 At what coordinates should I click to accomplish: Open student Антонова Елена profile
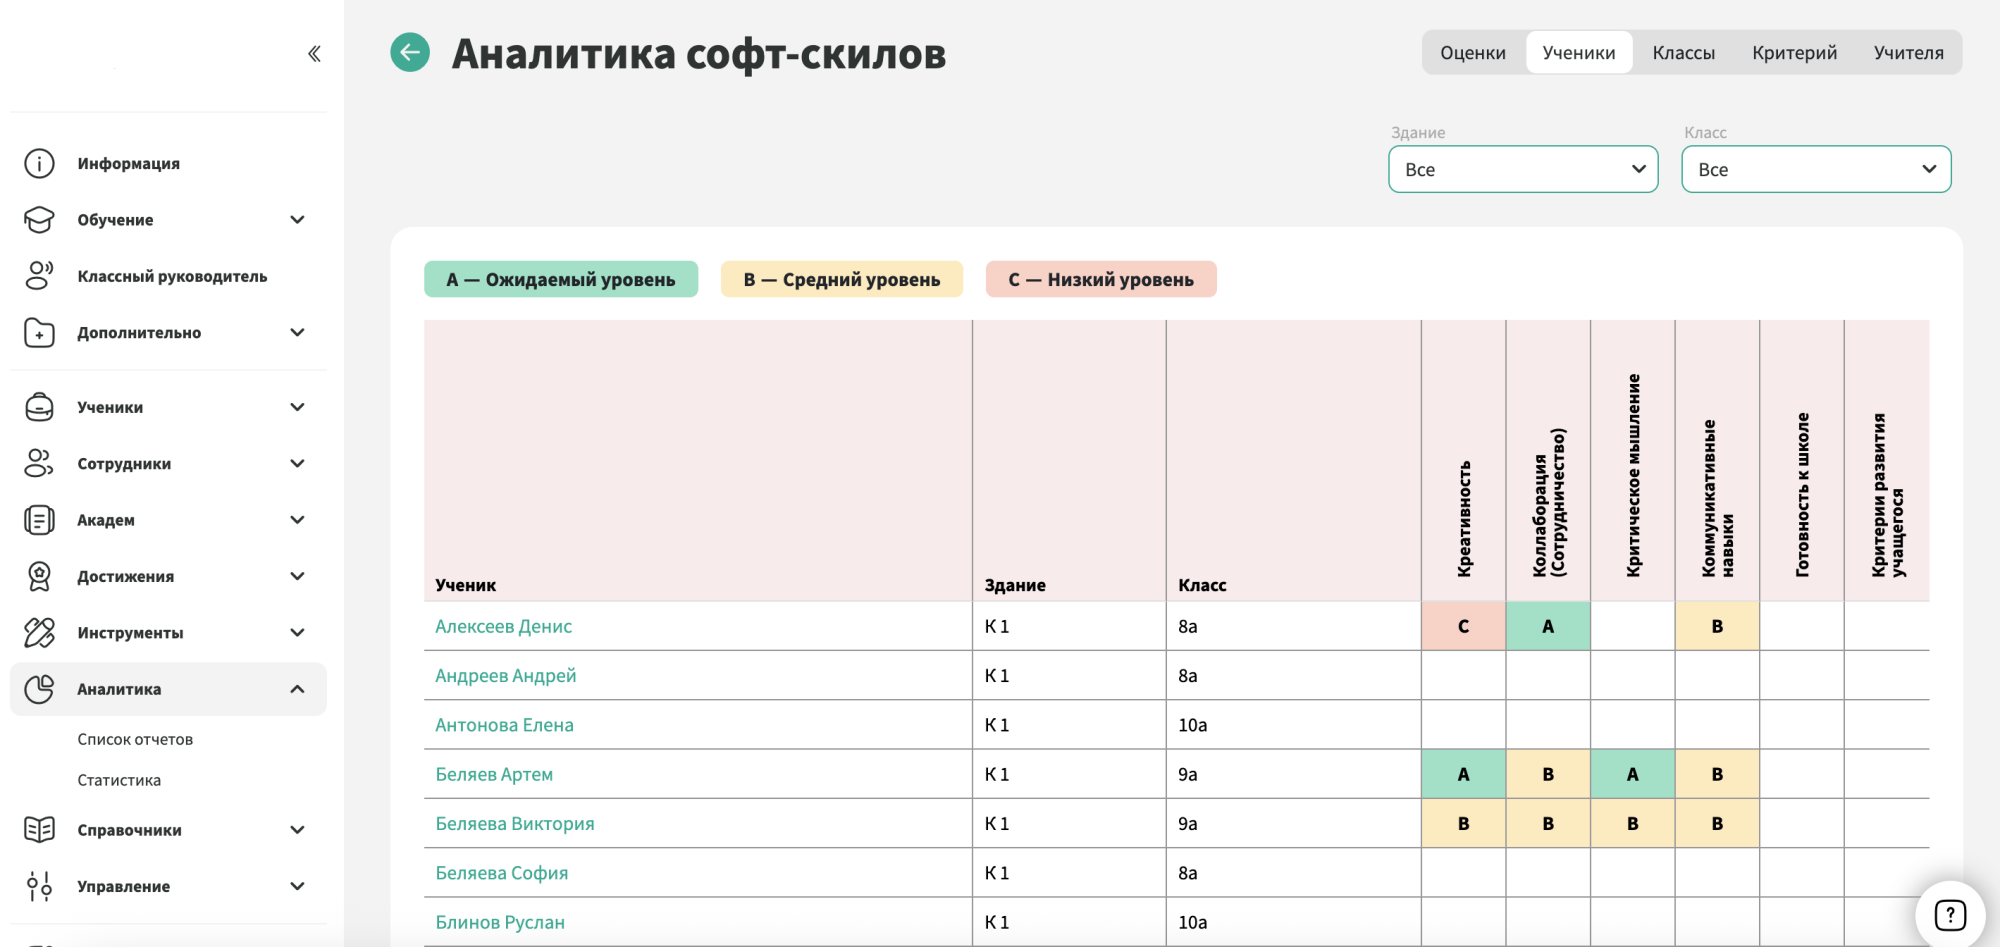(504, 726)
